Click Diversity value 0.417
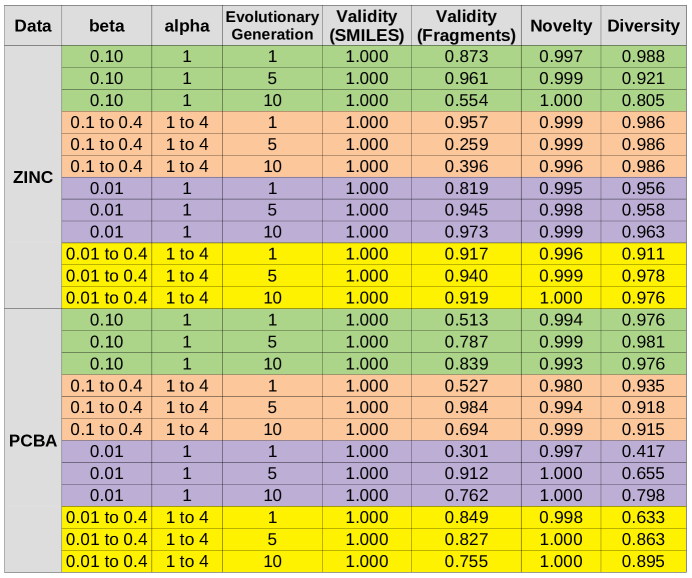Screen dimensions: 692x578 tap(643, 451)
